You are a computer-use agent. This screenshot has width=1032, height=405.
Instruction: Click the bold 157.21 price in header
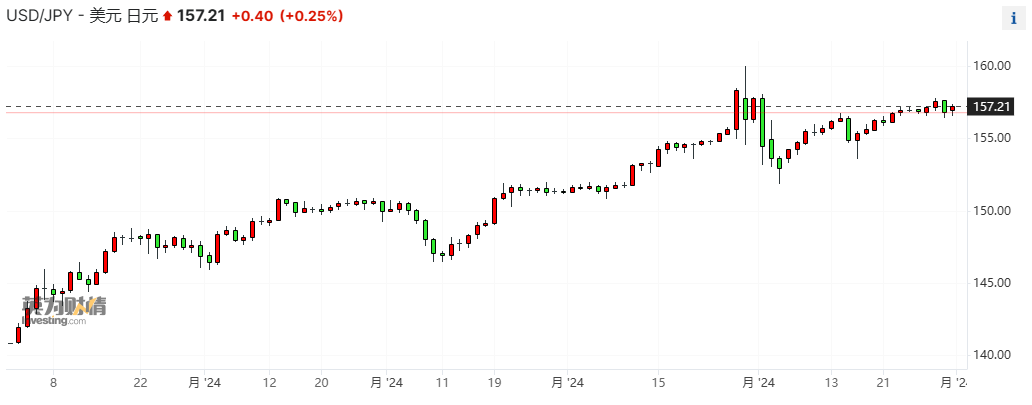coord(199,17)
